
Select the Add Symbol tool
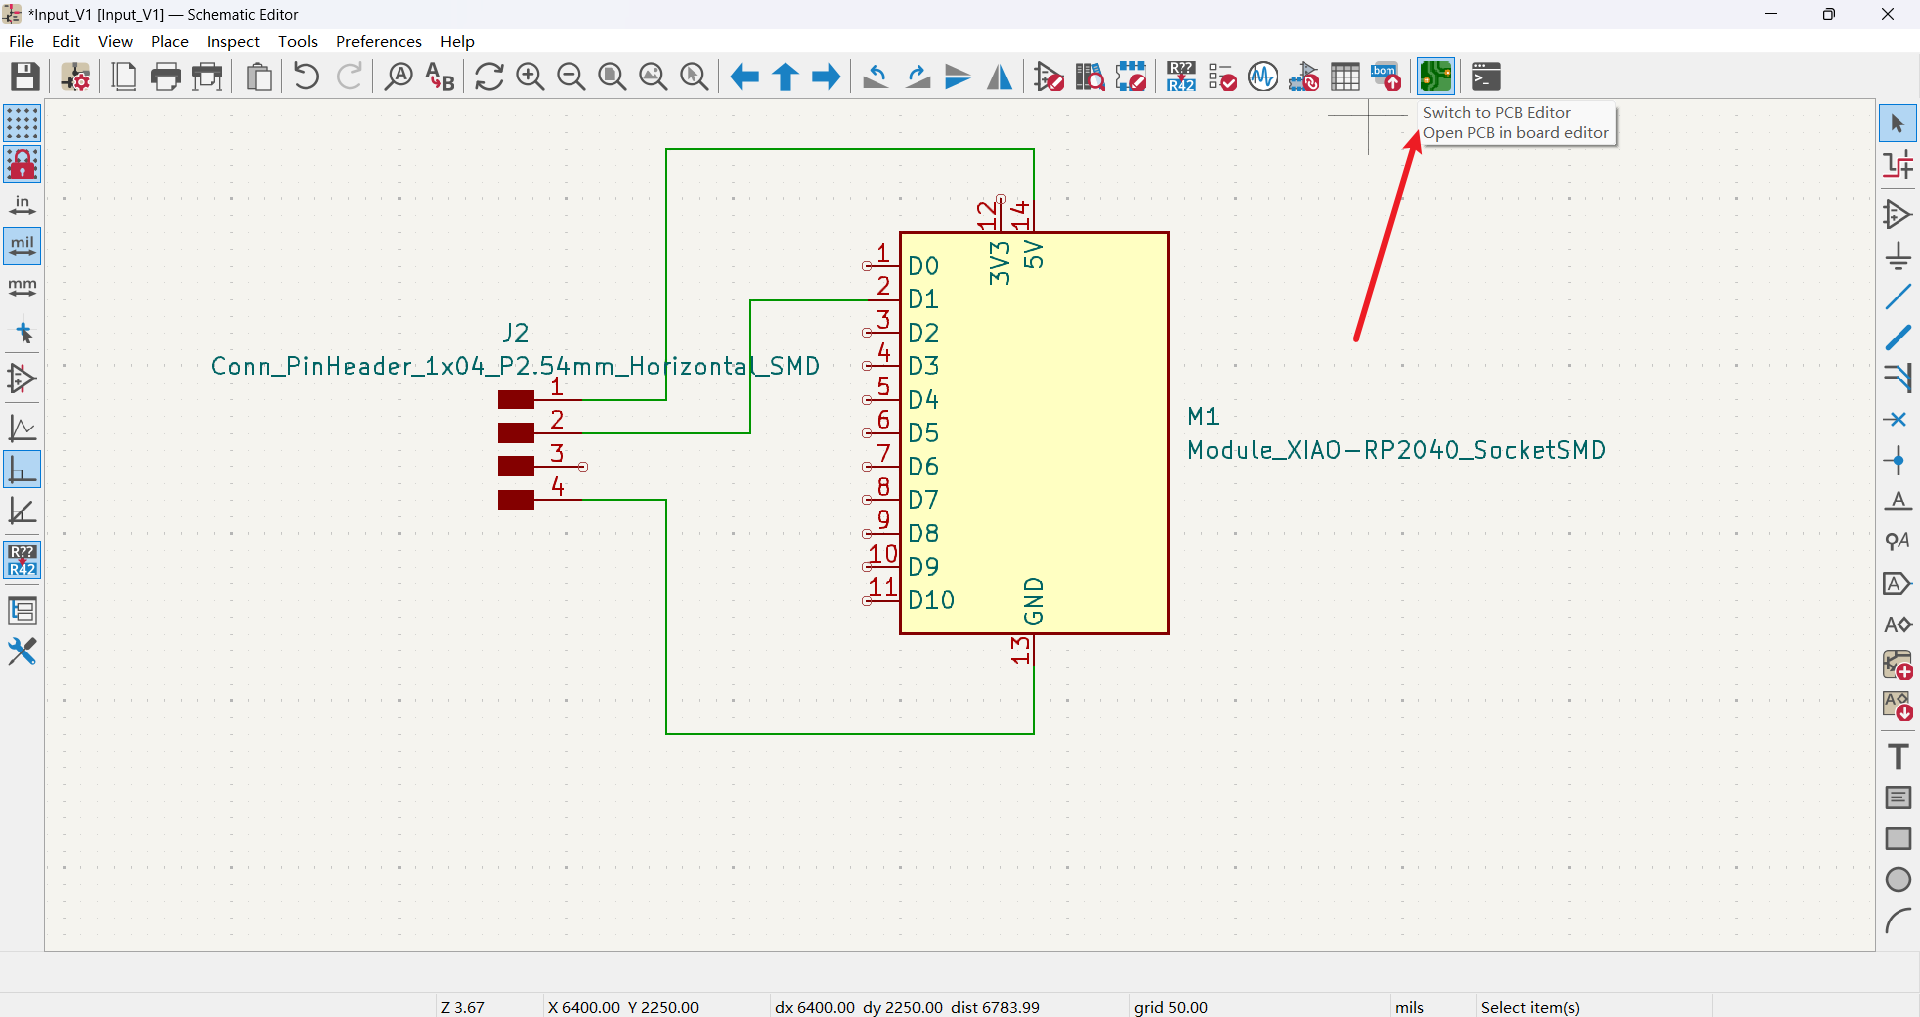pyautogui.click(x=1897, y=214)
